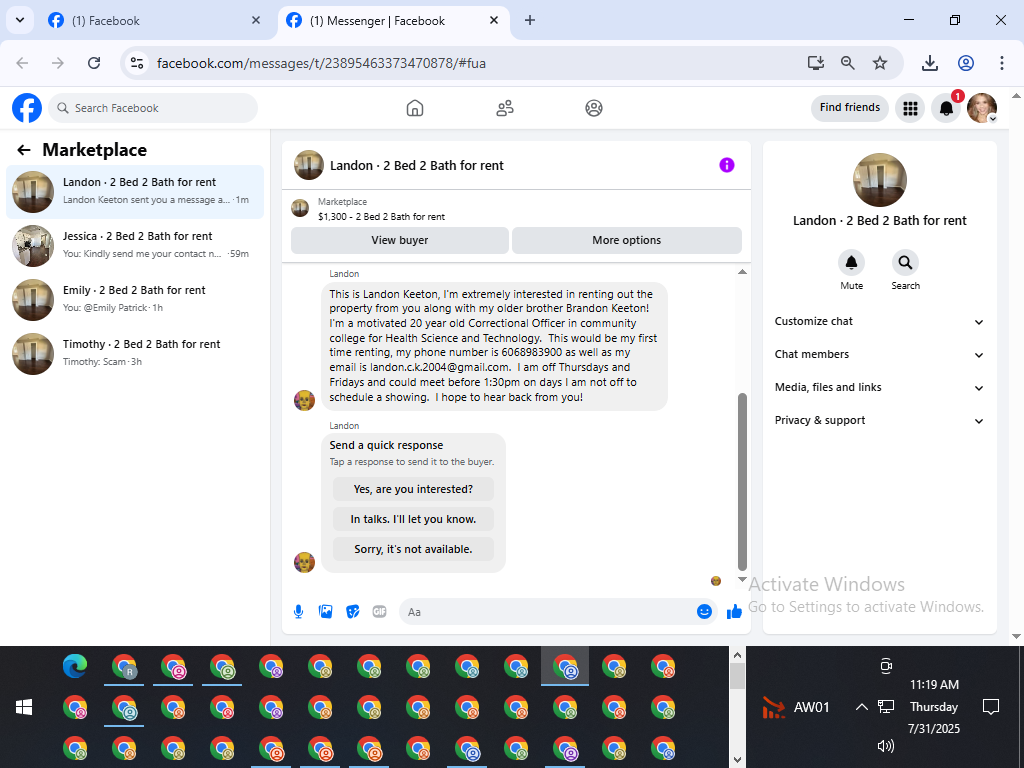Viewport: 1024px width, 768px height.
Task: Send "Sorry, it's not available." response
Action: click(413, 549)
